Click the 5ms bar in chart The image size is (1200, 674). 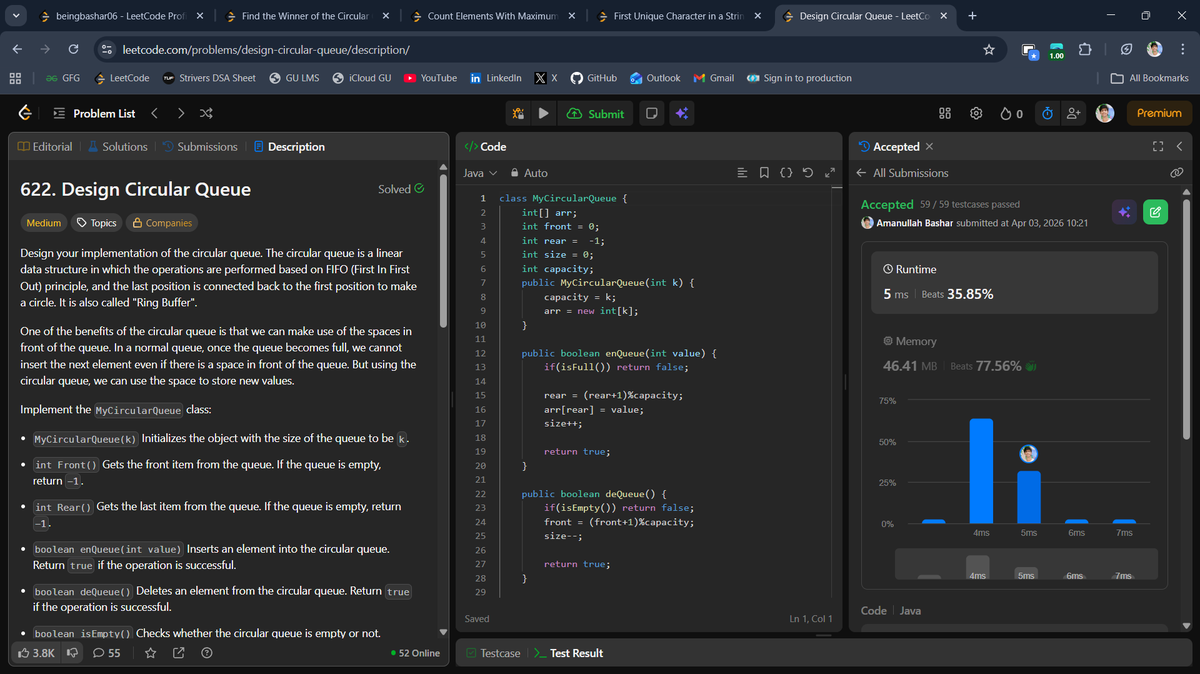pyautogui.click(x=1029, y=497)
